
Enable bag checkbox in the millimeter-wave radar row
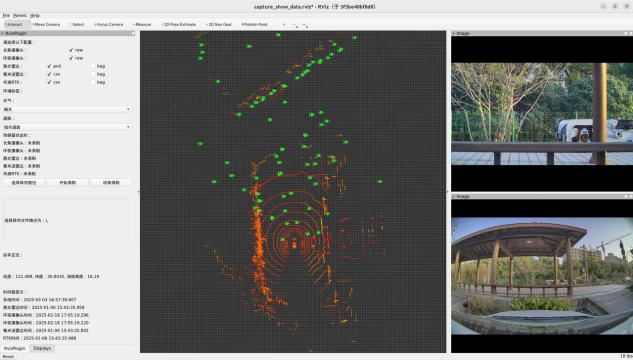coord(93,74)
